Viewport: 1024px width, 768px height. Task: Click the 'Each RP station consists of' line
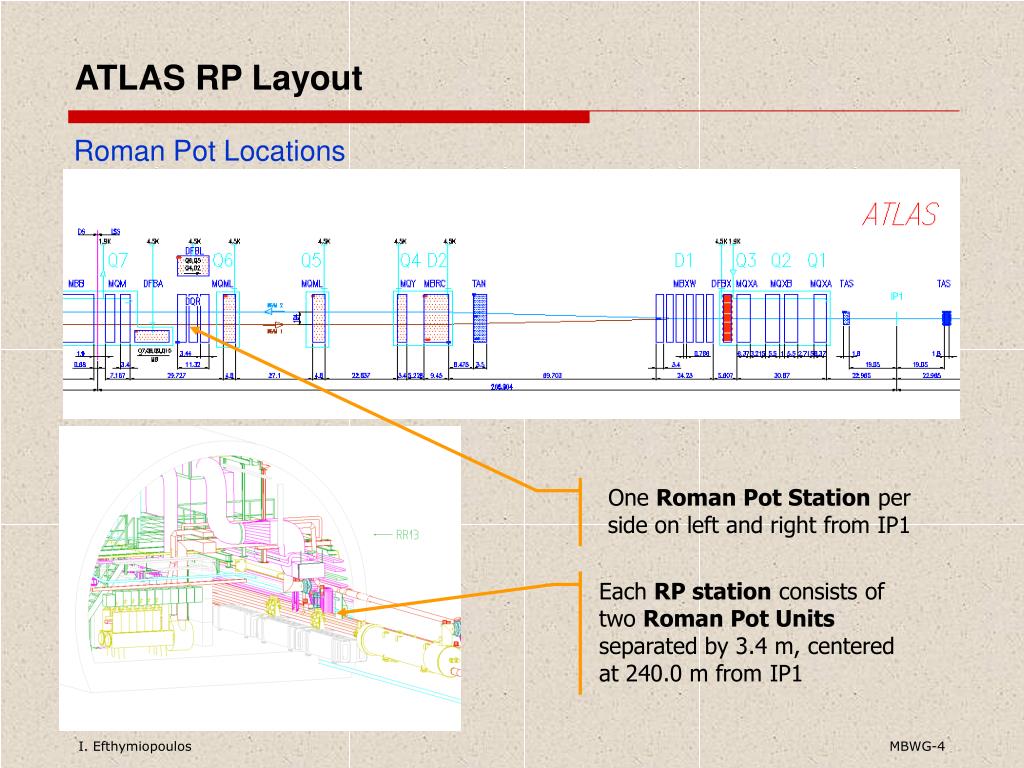[x=741, y=592]
